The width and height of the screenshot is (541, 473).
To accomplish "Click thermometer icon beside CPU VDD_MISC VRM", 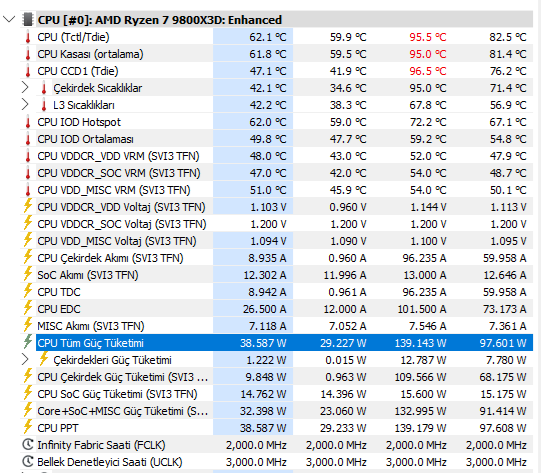I will (28, 190).
